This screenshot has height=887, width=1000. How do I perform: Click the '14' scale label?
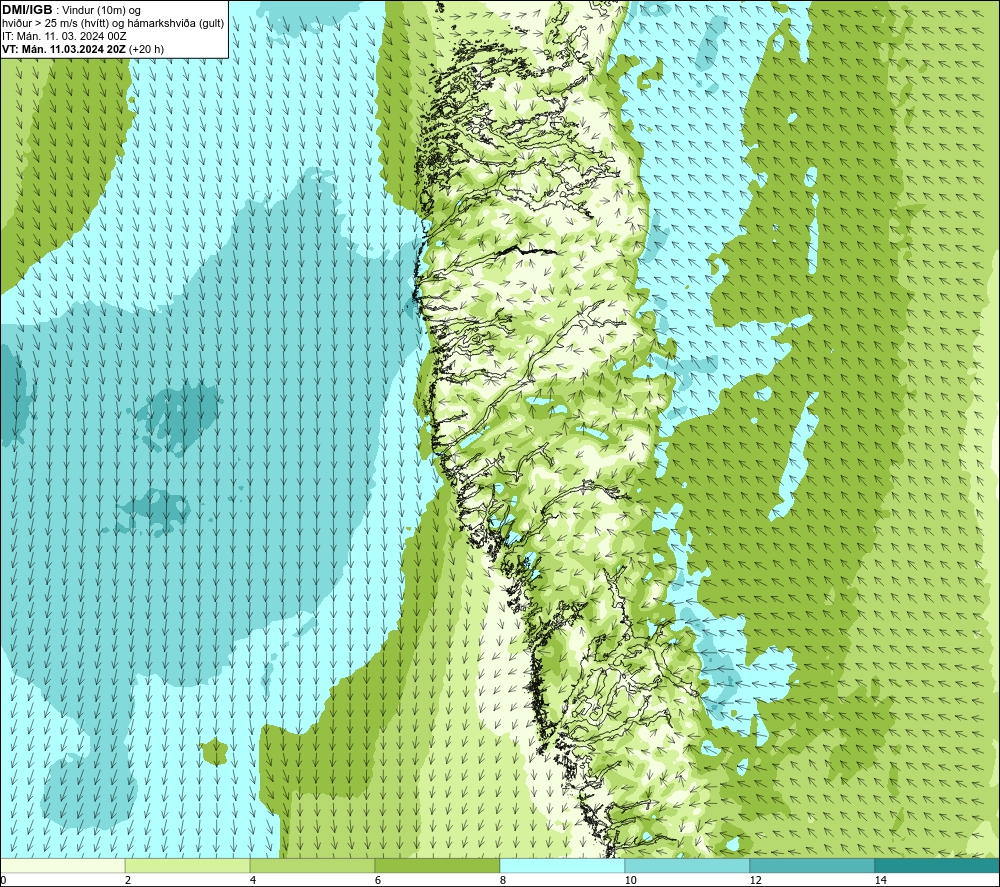click(880, 880)
